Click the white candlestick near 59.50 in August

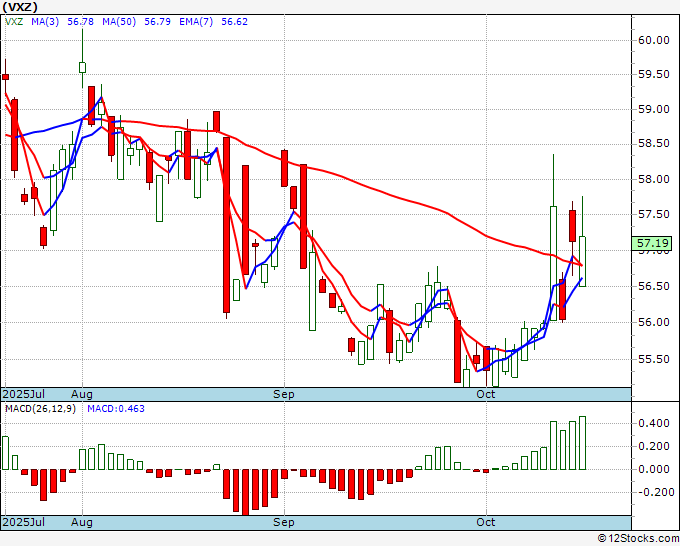(x=82, y=67)
